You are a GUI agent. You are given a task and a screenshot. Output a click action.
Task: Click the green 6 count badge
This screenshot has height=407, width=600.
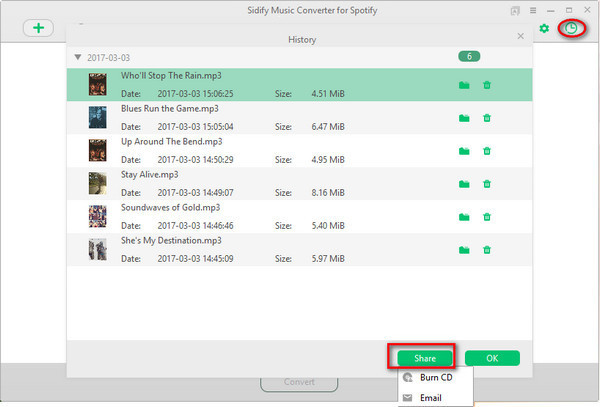469,57
